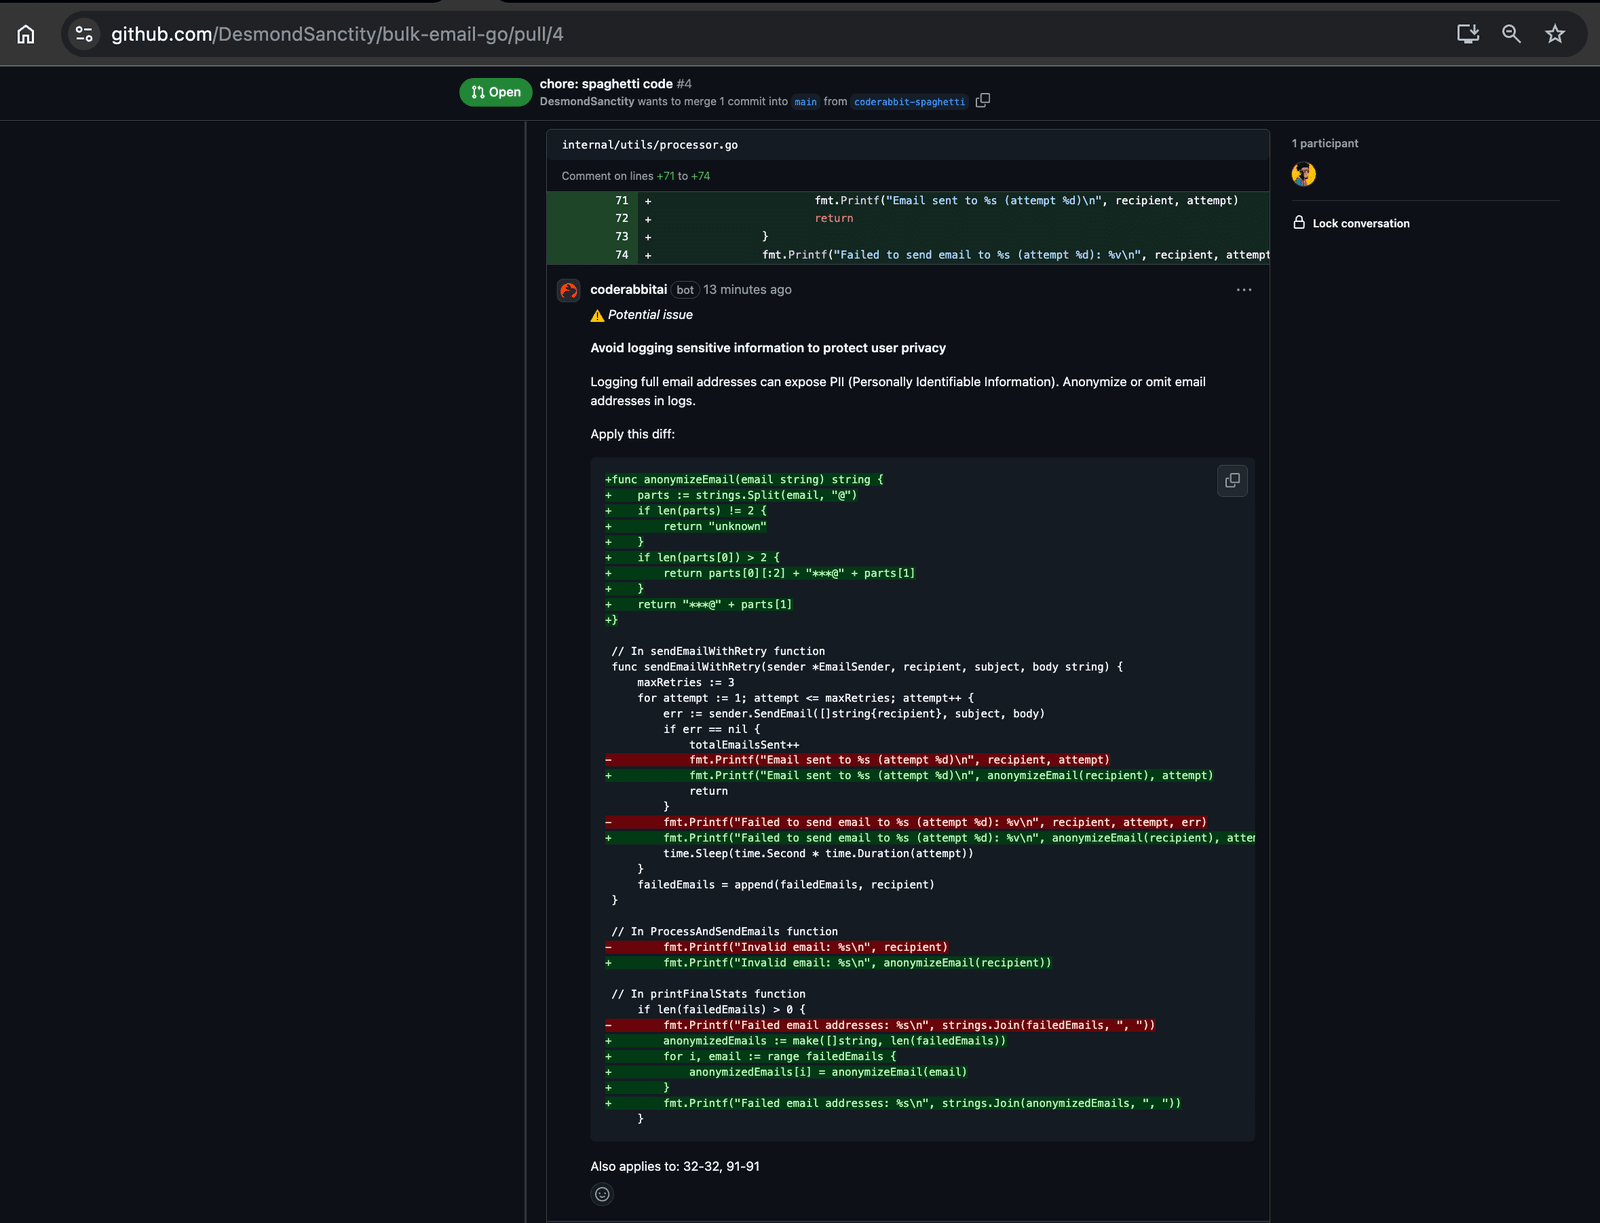Copy the suggested diff code block

click(x=1232, y=481)
